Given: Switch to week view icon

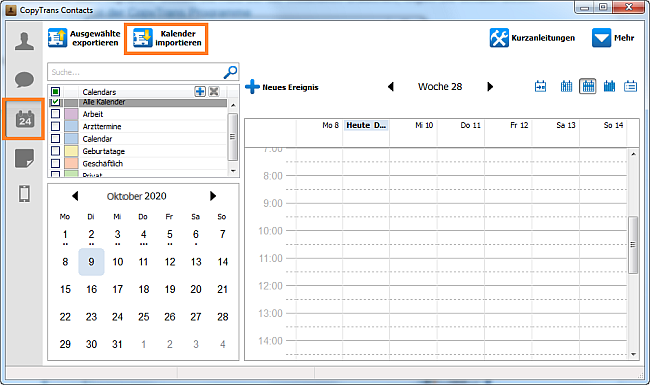Looking at the screenshot, I should tap(588, 86).
